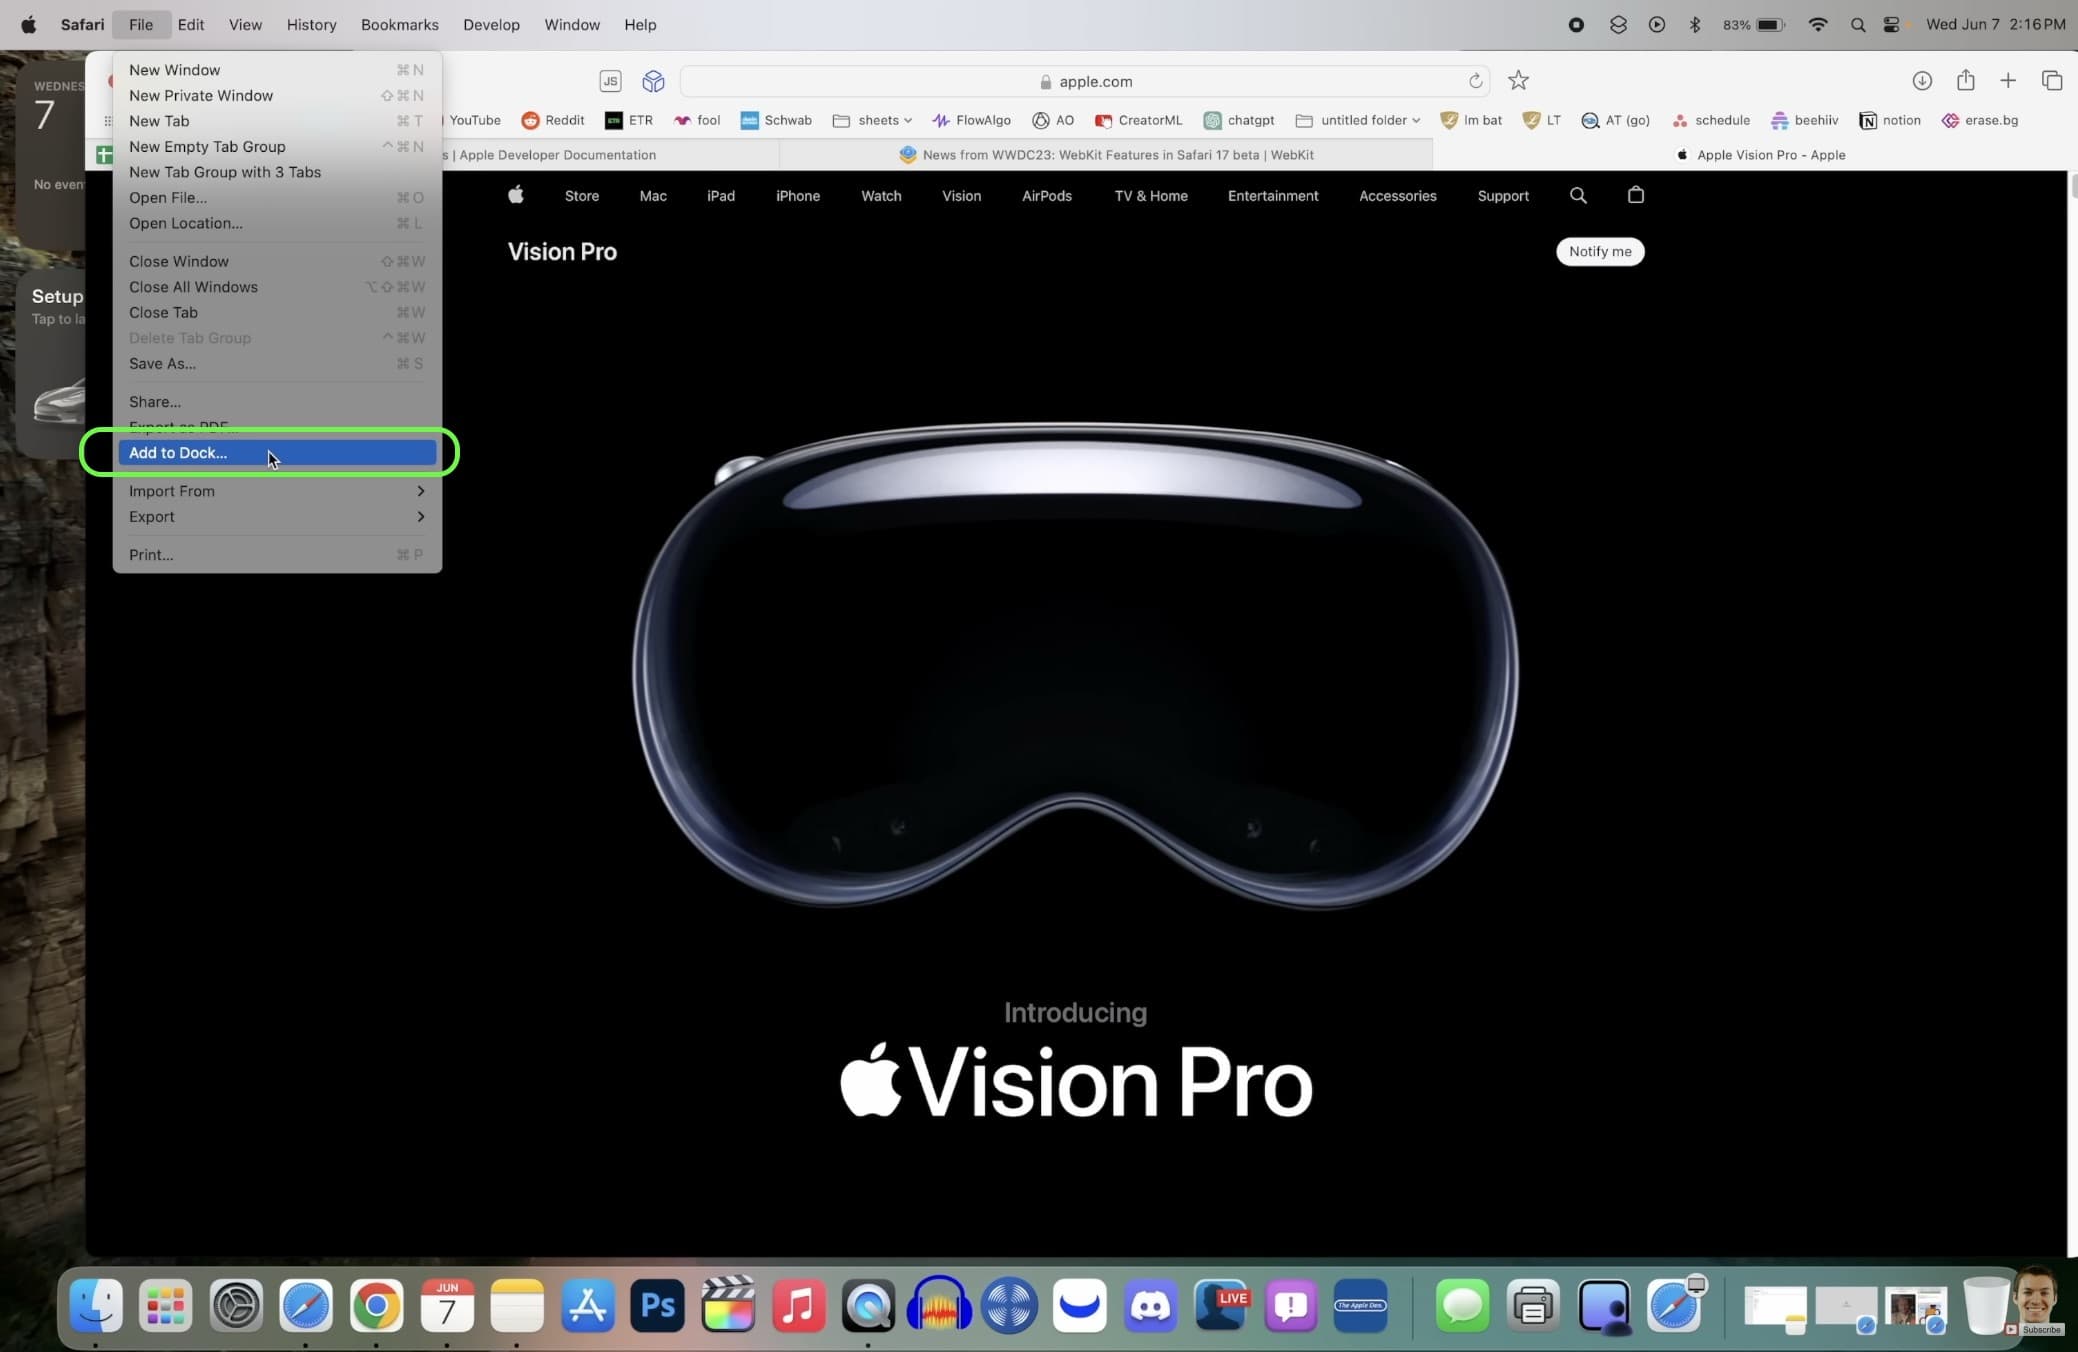Click the search magnifier on Apple navbar
2078x1352 pixels.
pos(1578,195)
